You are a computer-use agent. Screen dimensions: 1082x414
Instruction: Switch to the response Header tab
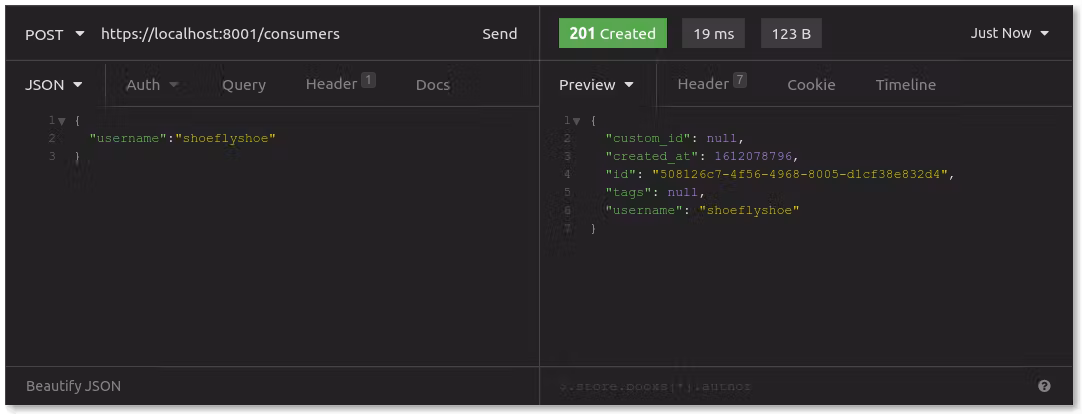(711, 84)
